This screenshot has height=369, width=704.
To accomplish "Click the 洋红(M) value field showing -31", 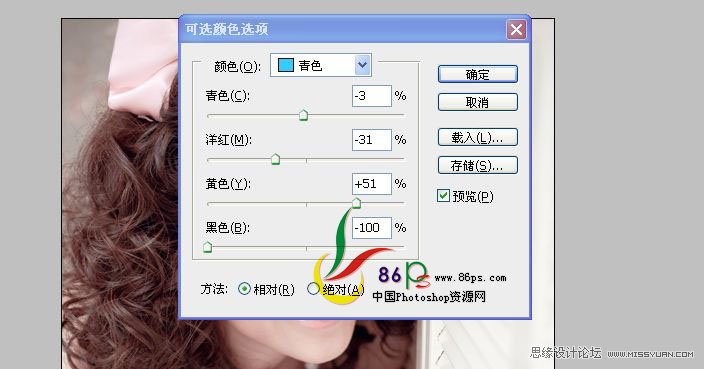I will click(x=372, y=140).
